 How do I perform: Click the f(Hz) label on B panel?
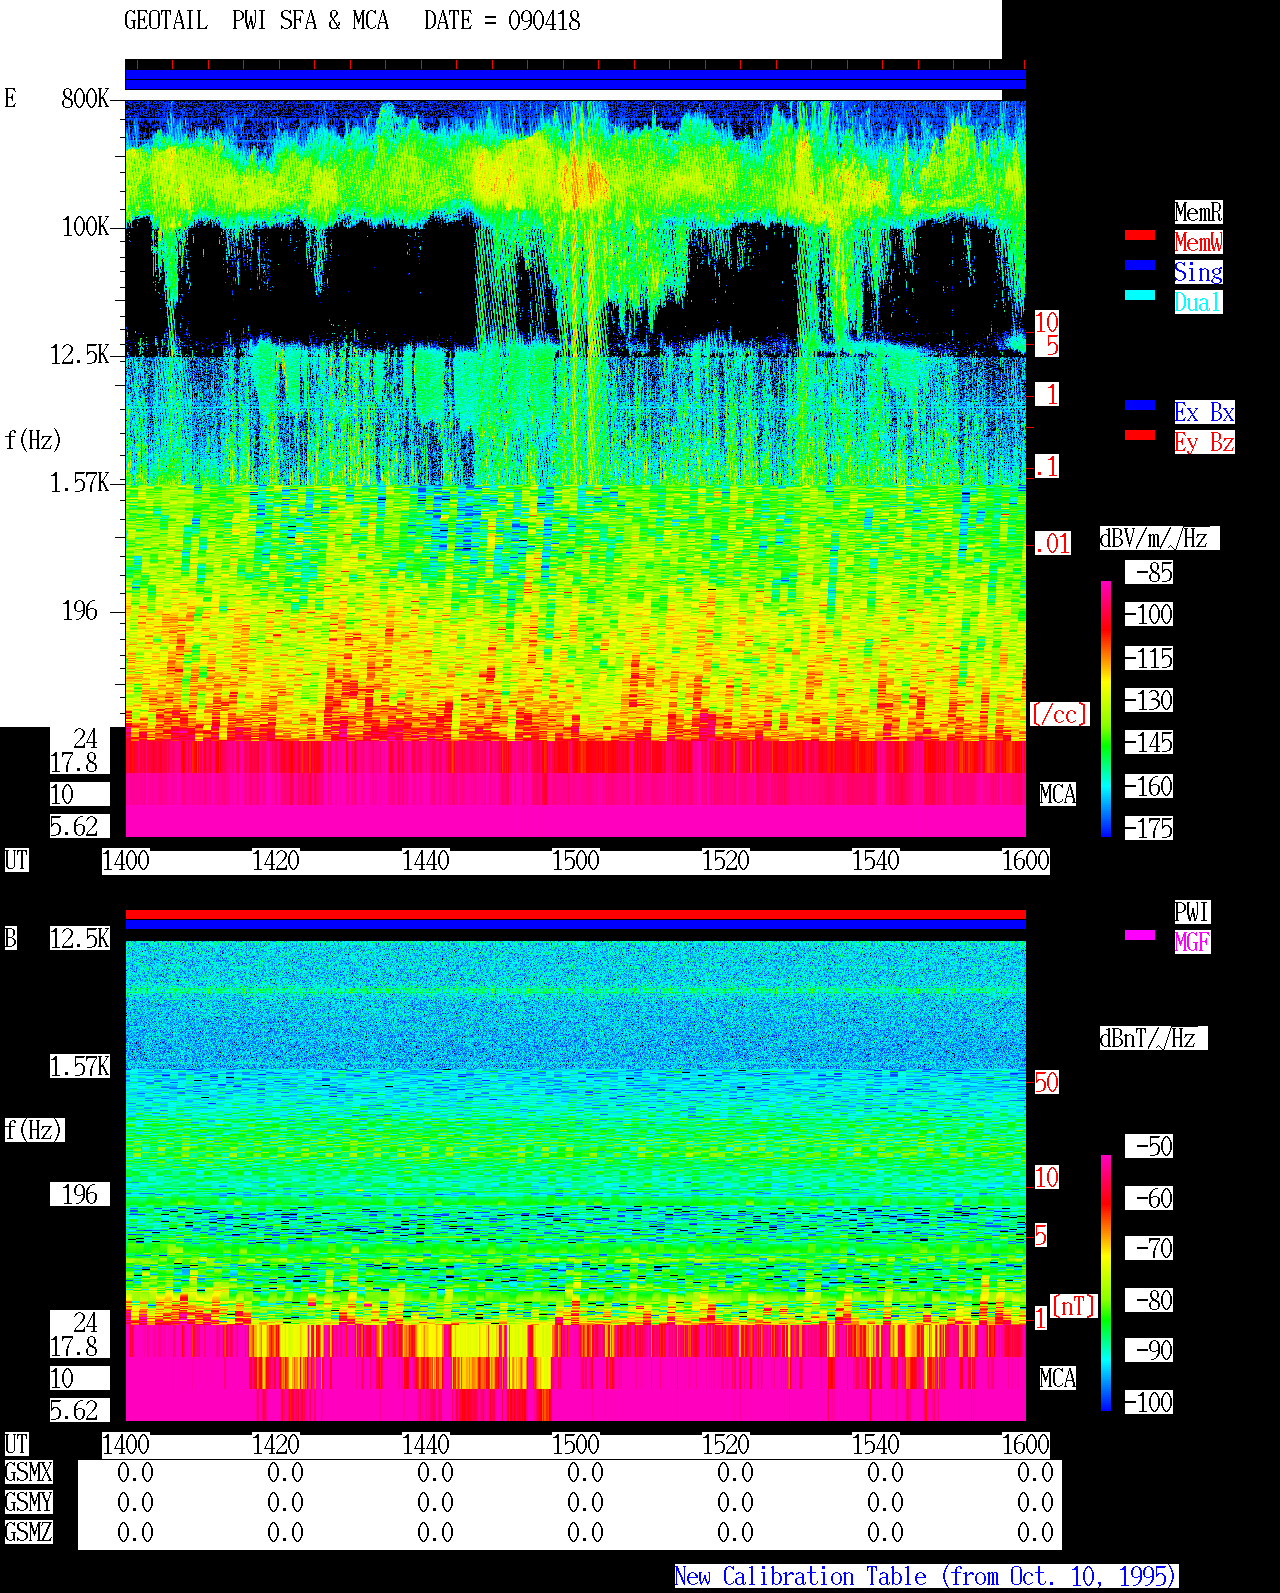click(33, 1130)
